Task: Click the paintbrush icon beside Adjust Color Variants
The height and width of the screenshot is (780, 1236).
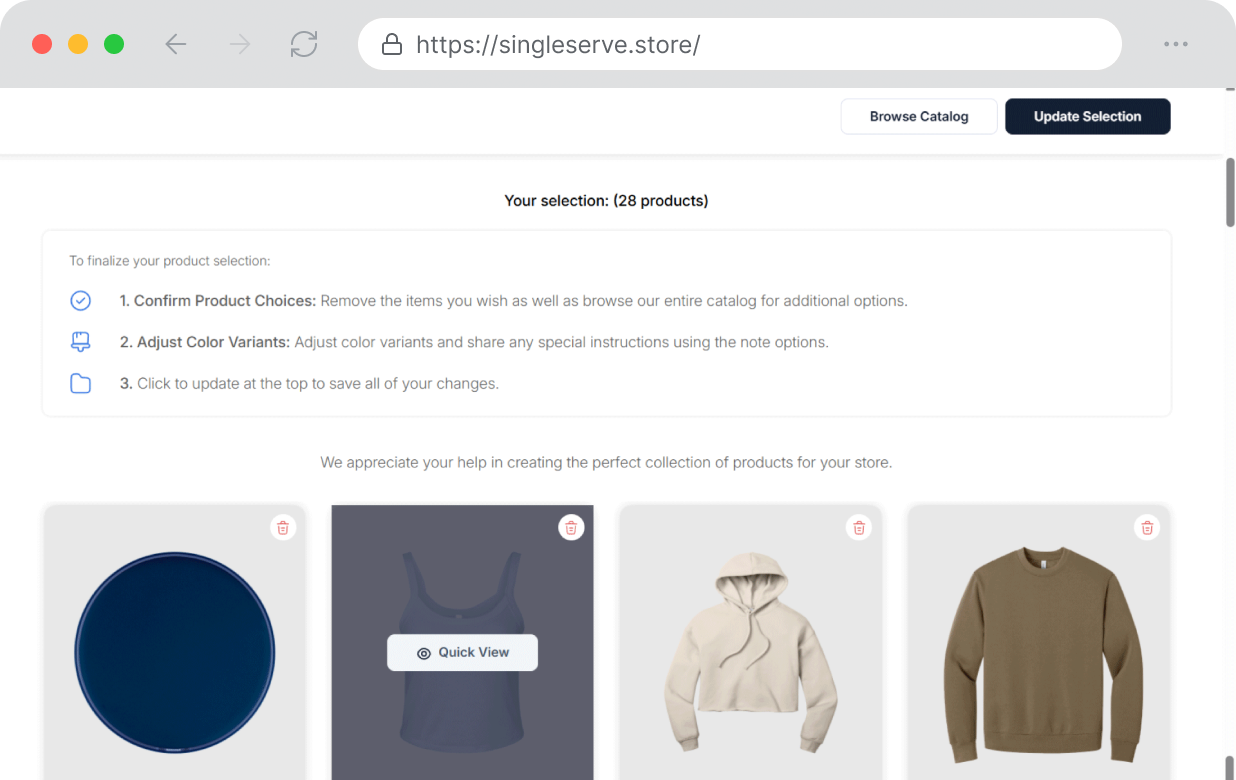Action: coord(81,342)
